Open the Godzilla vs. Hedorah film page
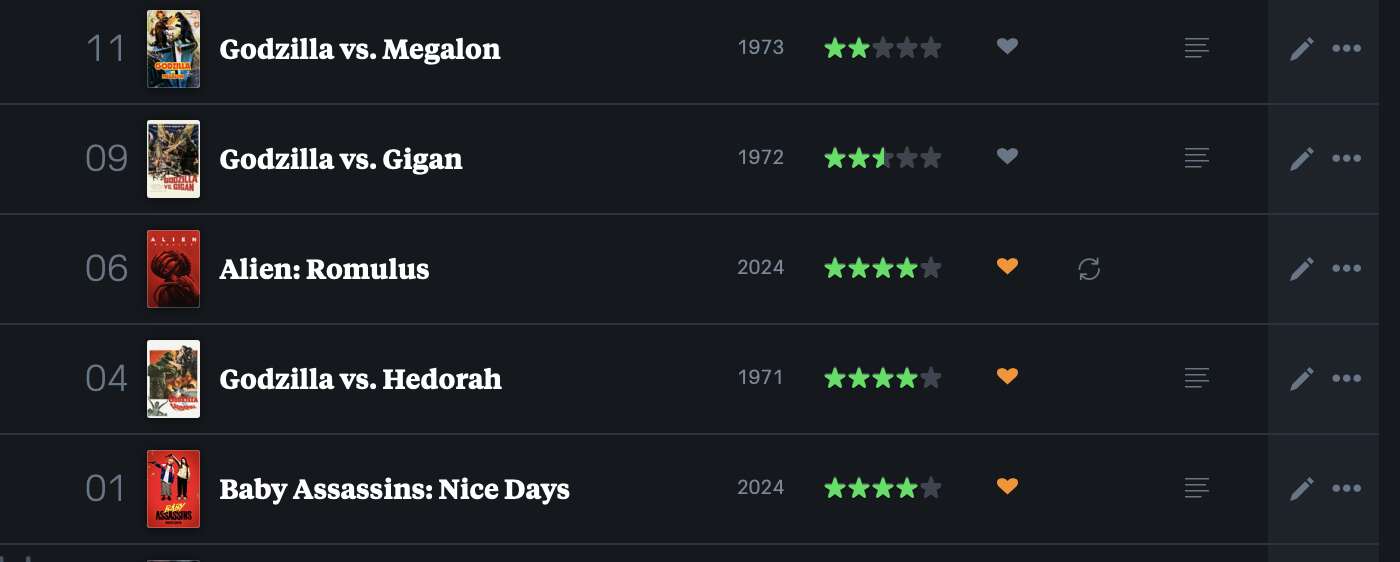1400x562 pixels. (x=360, y=379)
